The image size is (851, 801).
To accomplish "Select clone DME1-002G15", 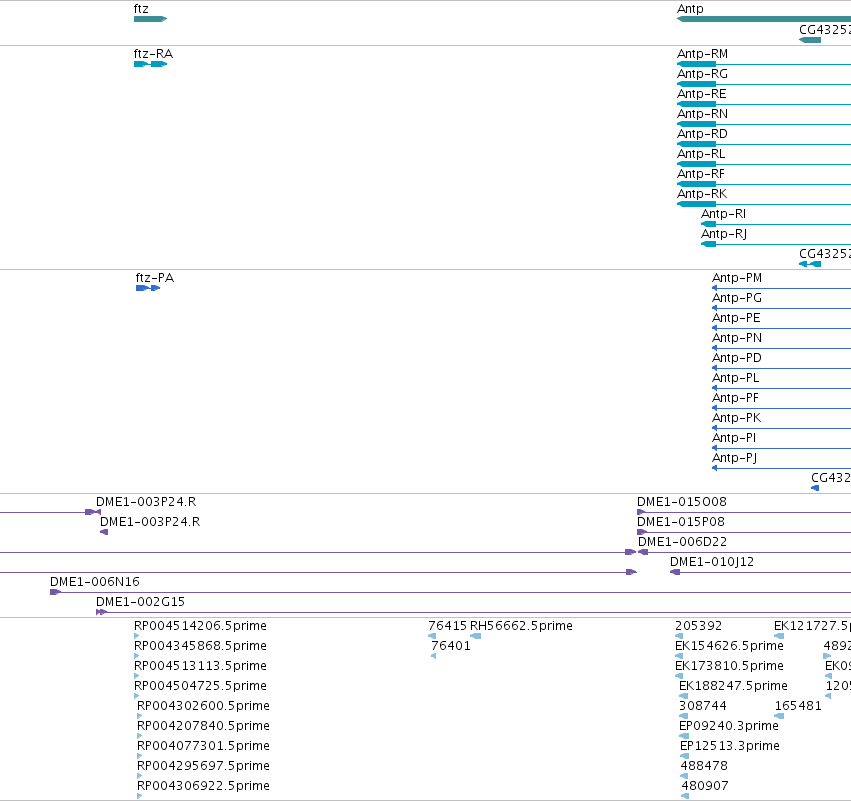I will click(x=141, y=602).
